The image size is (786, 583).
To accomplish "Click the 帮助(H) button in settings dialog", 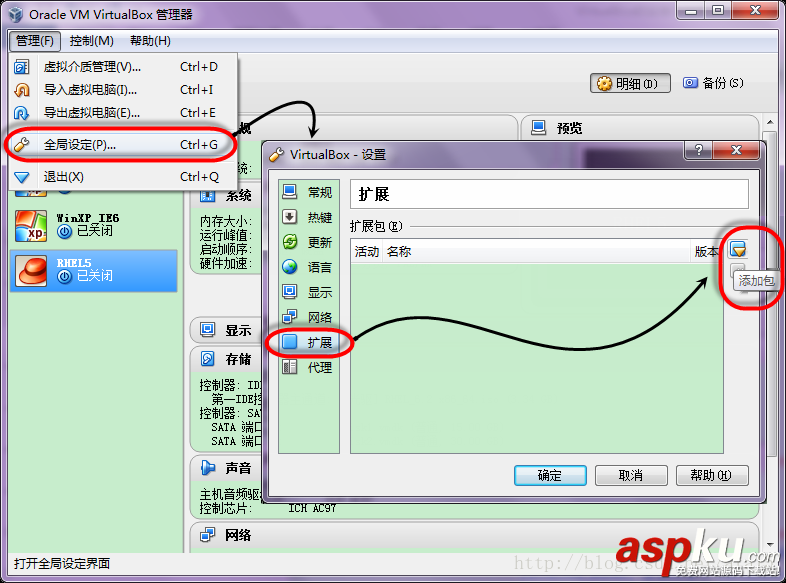I will [x=712, y=475].
